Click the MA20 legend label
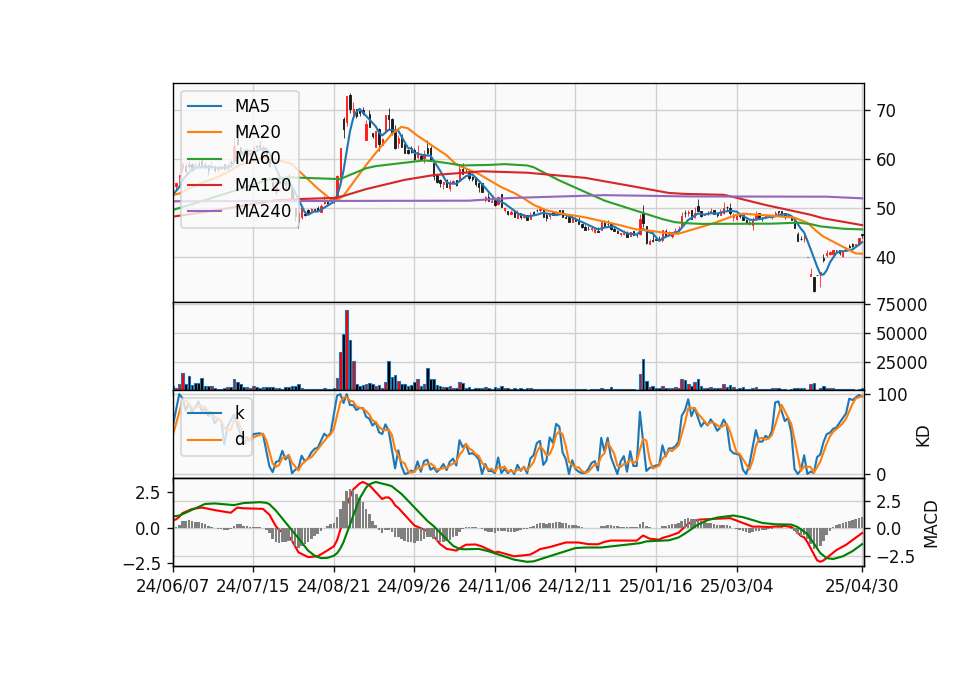Viewport: 960px width, 690px height. click(257, 132)
